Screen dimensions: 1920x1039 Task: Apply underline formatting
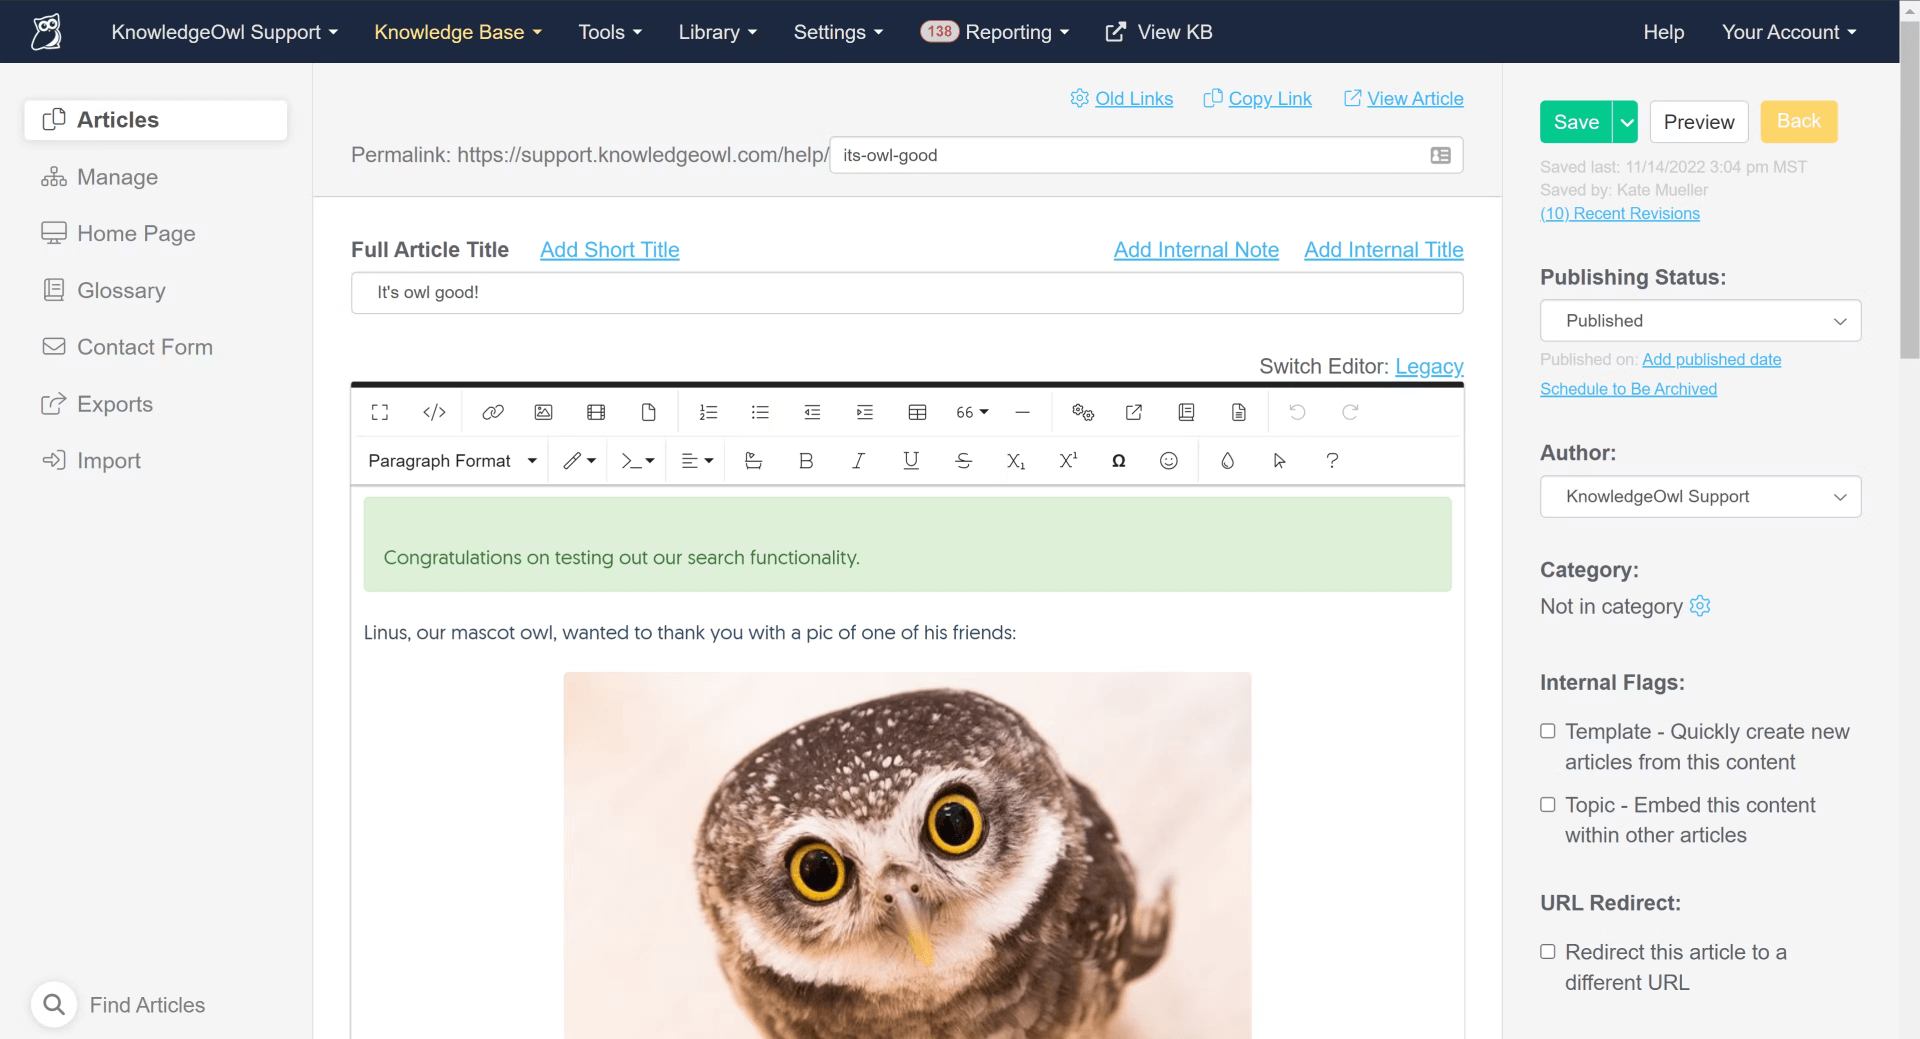[x=911, y=461]
